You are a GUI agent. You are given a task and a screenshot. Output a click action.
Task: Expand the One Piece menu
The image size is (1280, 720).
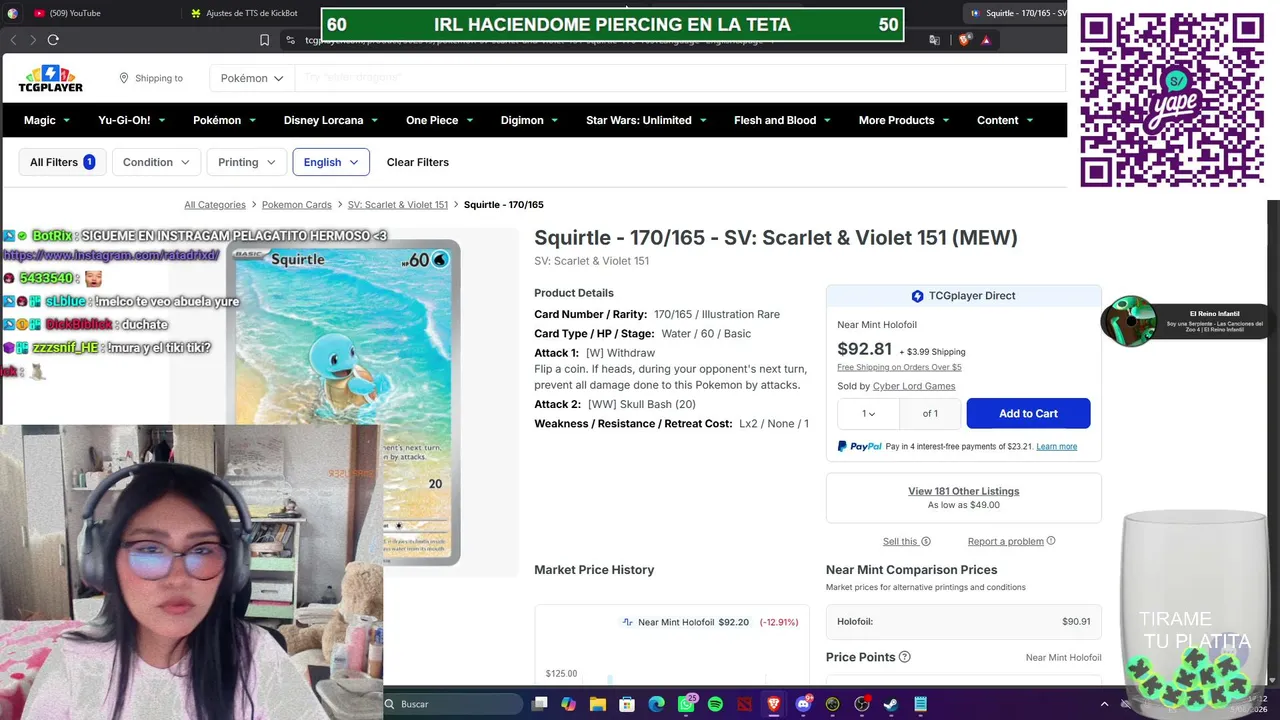(x=439, y=120)
